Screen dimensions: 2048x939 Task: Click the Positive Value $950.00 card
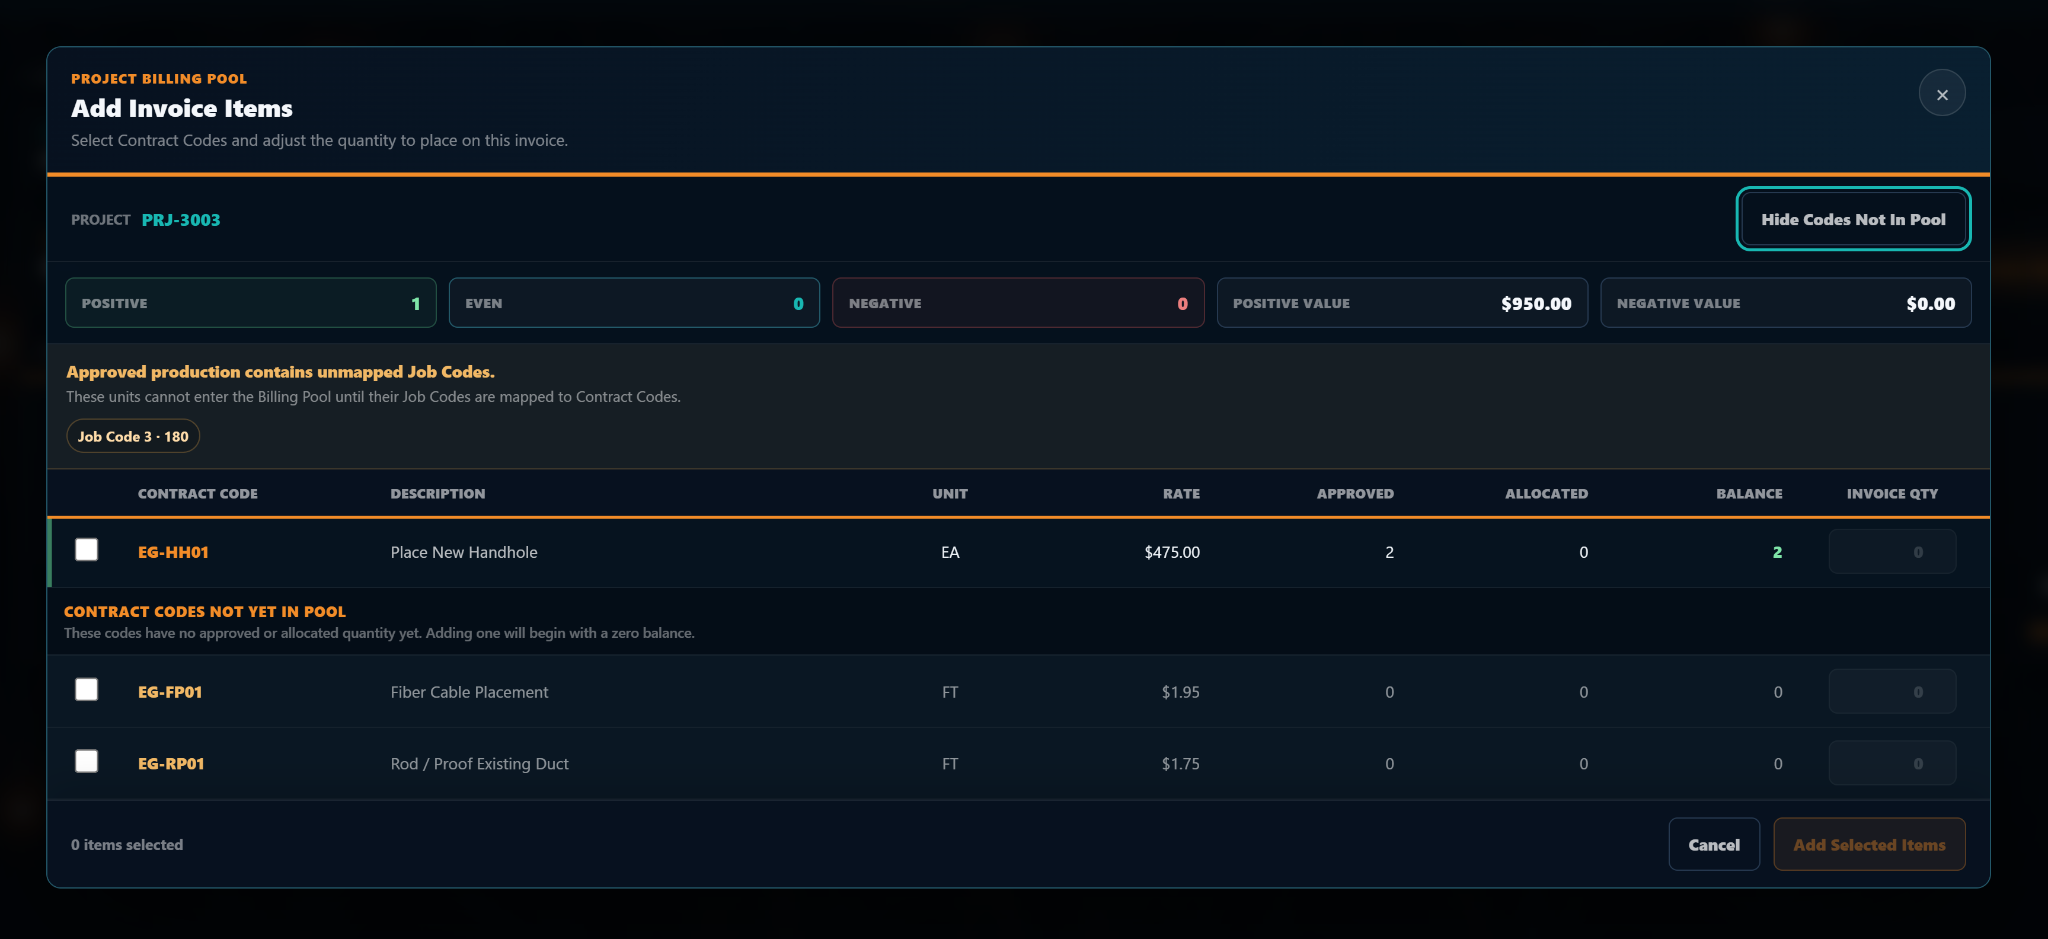coord(1402,303)
